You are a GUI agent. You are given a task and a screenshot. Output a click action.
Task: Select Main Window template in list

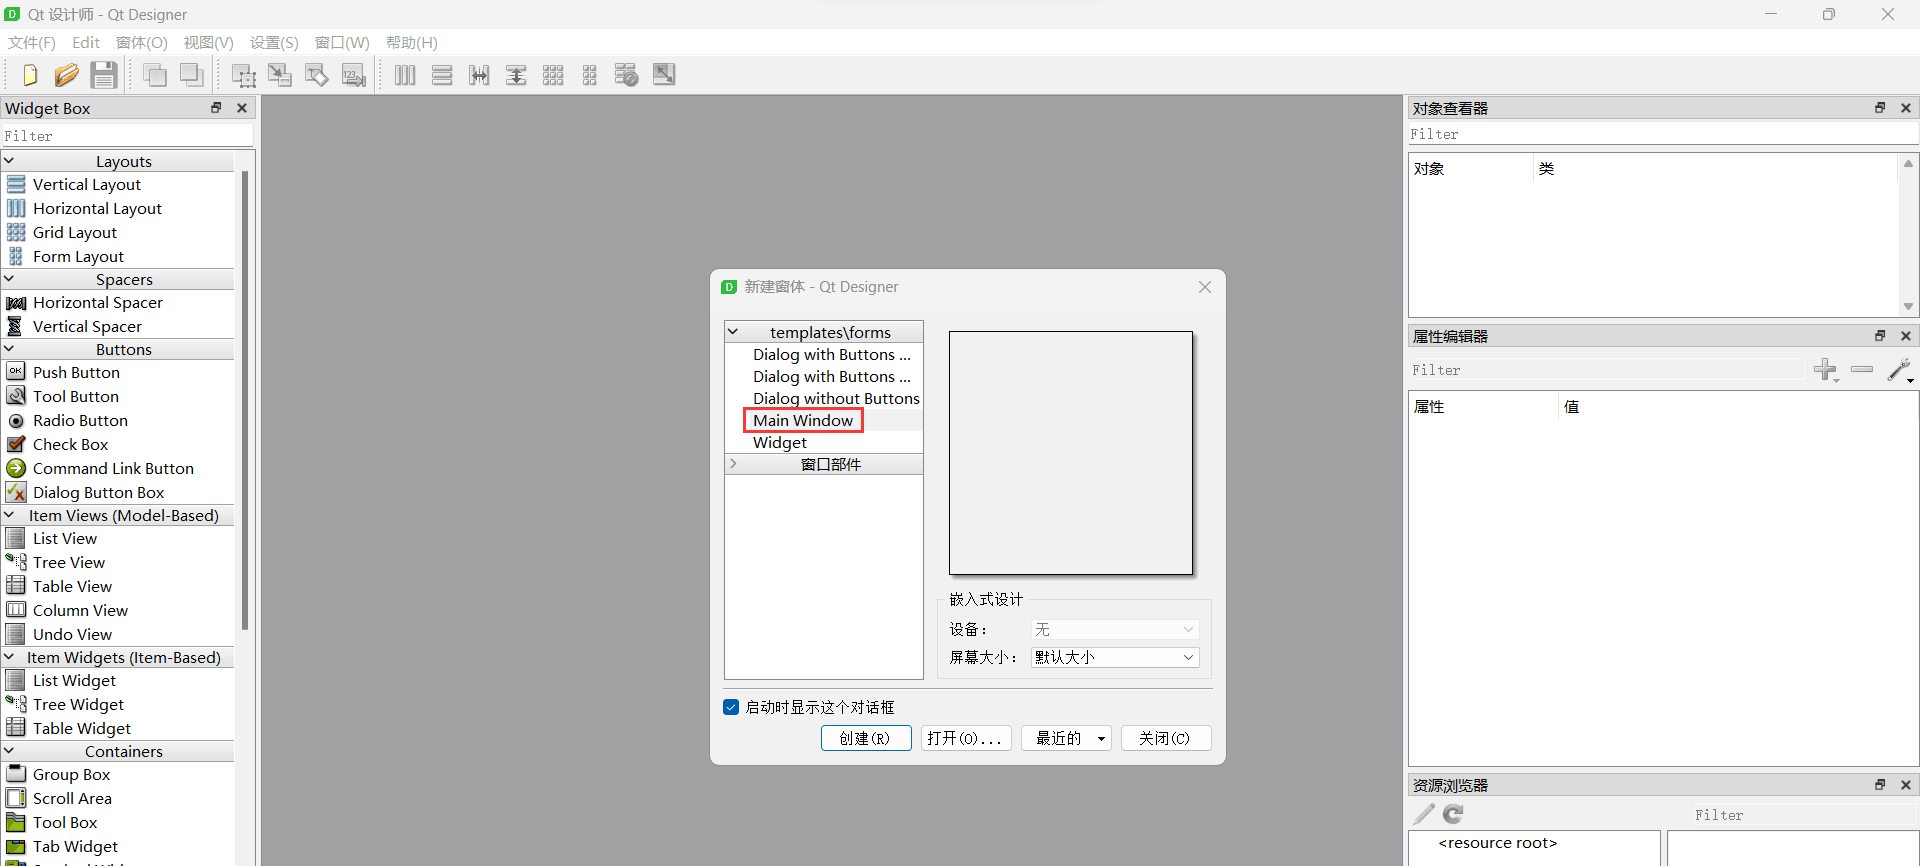[x=803, y=420]
